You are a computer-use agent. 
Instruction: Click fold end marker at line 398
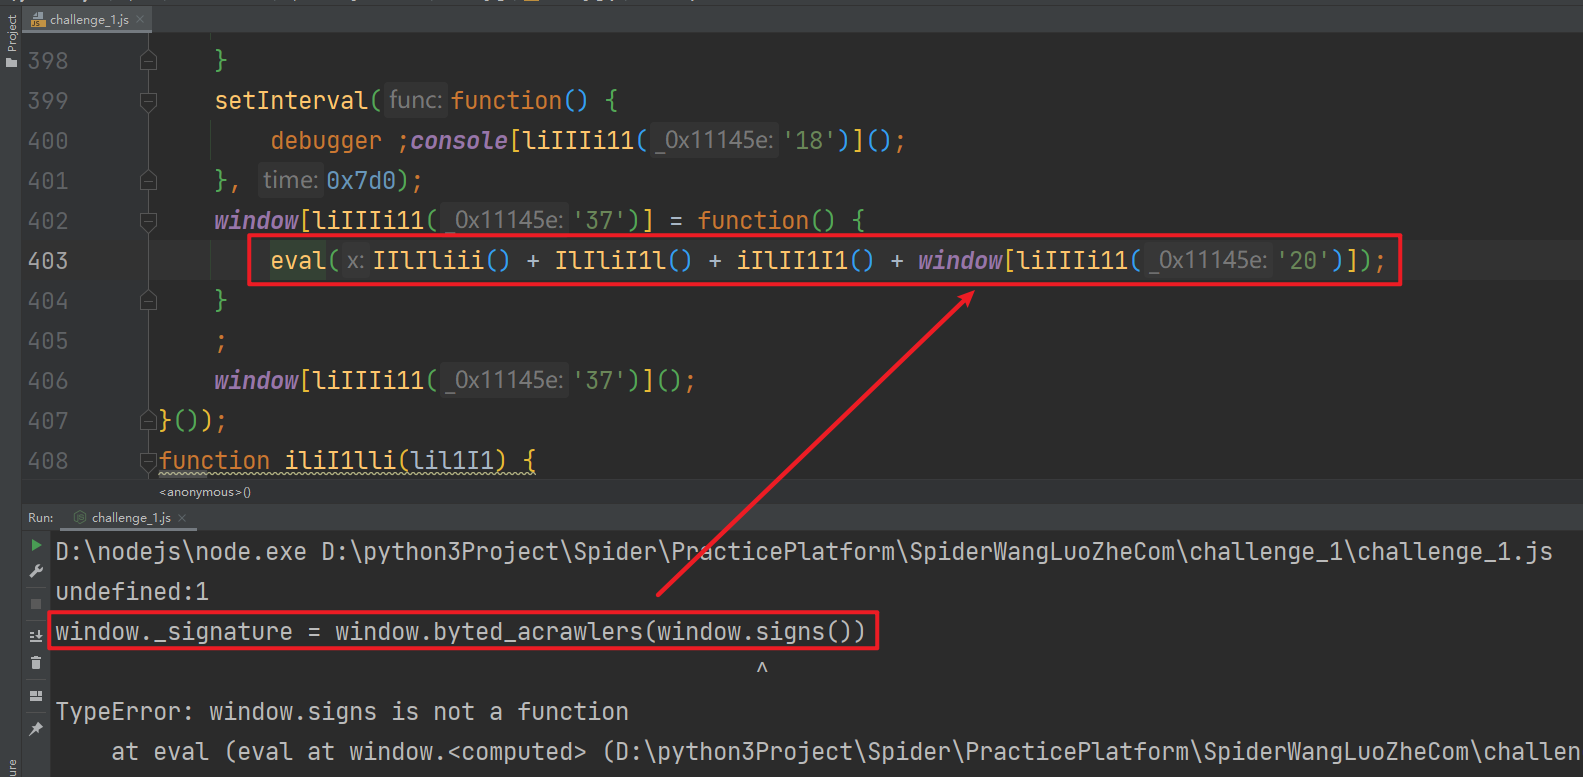pyautogui.click(x=148, y=61)
